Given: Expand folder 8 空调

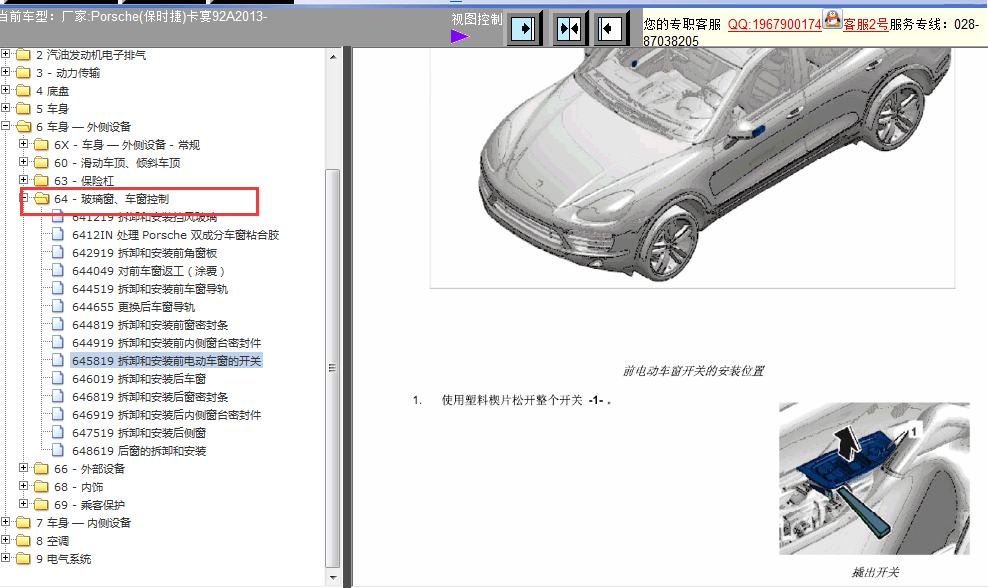Looking at the screenshot, I should [x=6, y=540].
